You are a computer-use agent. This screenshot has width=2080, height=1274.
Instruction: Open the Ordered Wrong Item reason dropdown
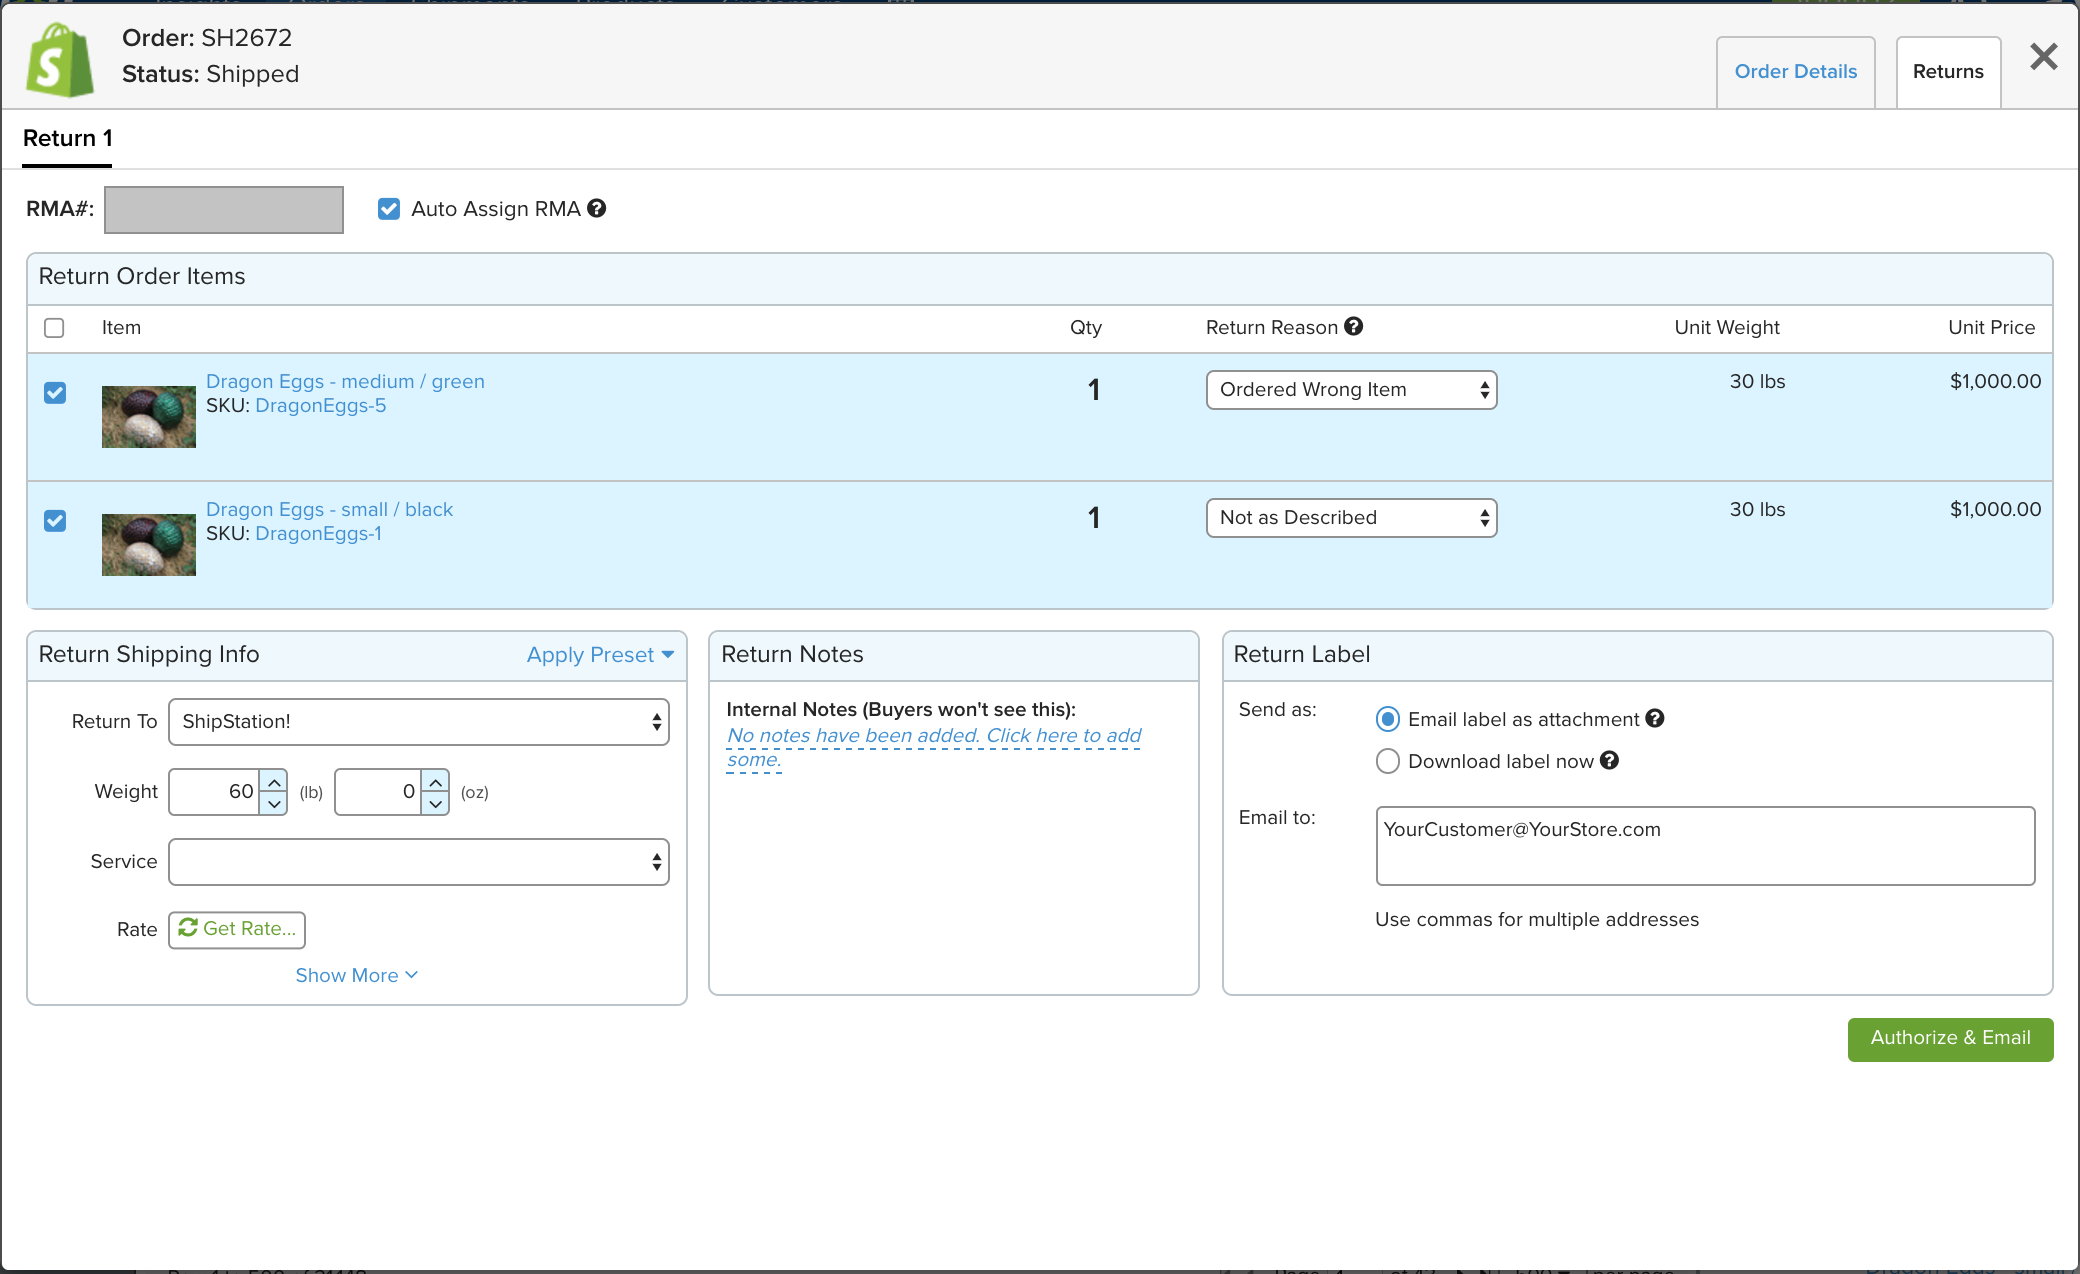[1351, 390]
